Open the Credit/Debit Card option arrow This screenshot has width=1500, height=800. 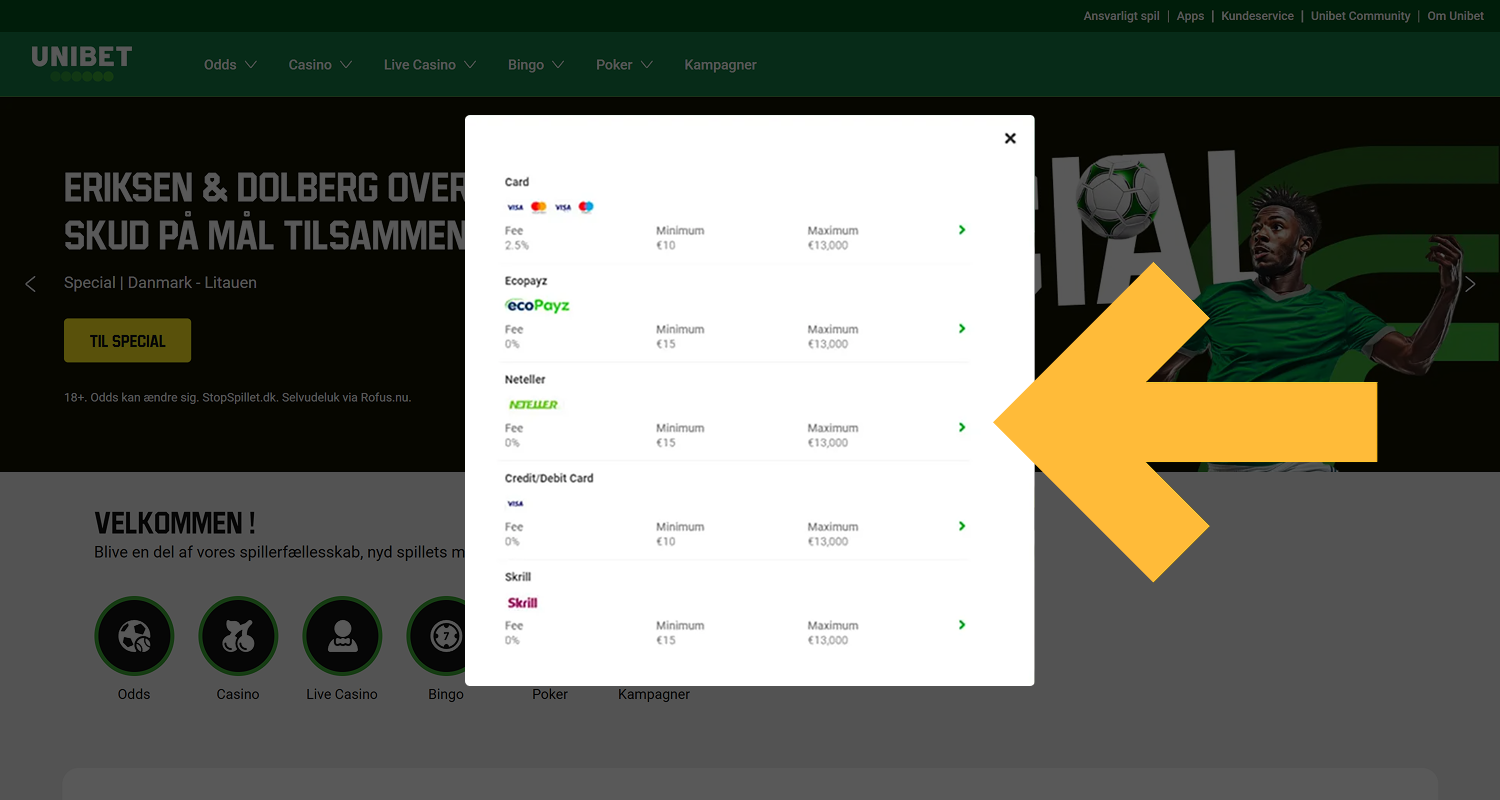[962, 526]
